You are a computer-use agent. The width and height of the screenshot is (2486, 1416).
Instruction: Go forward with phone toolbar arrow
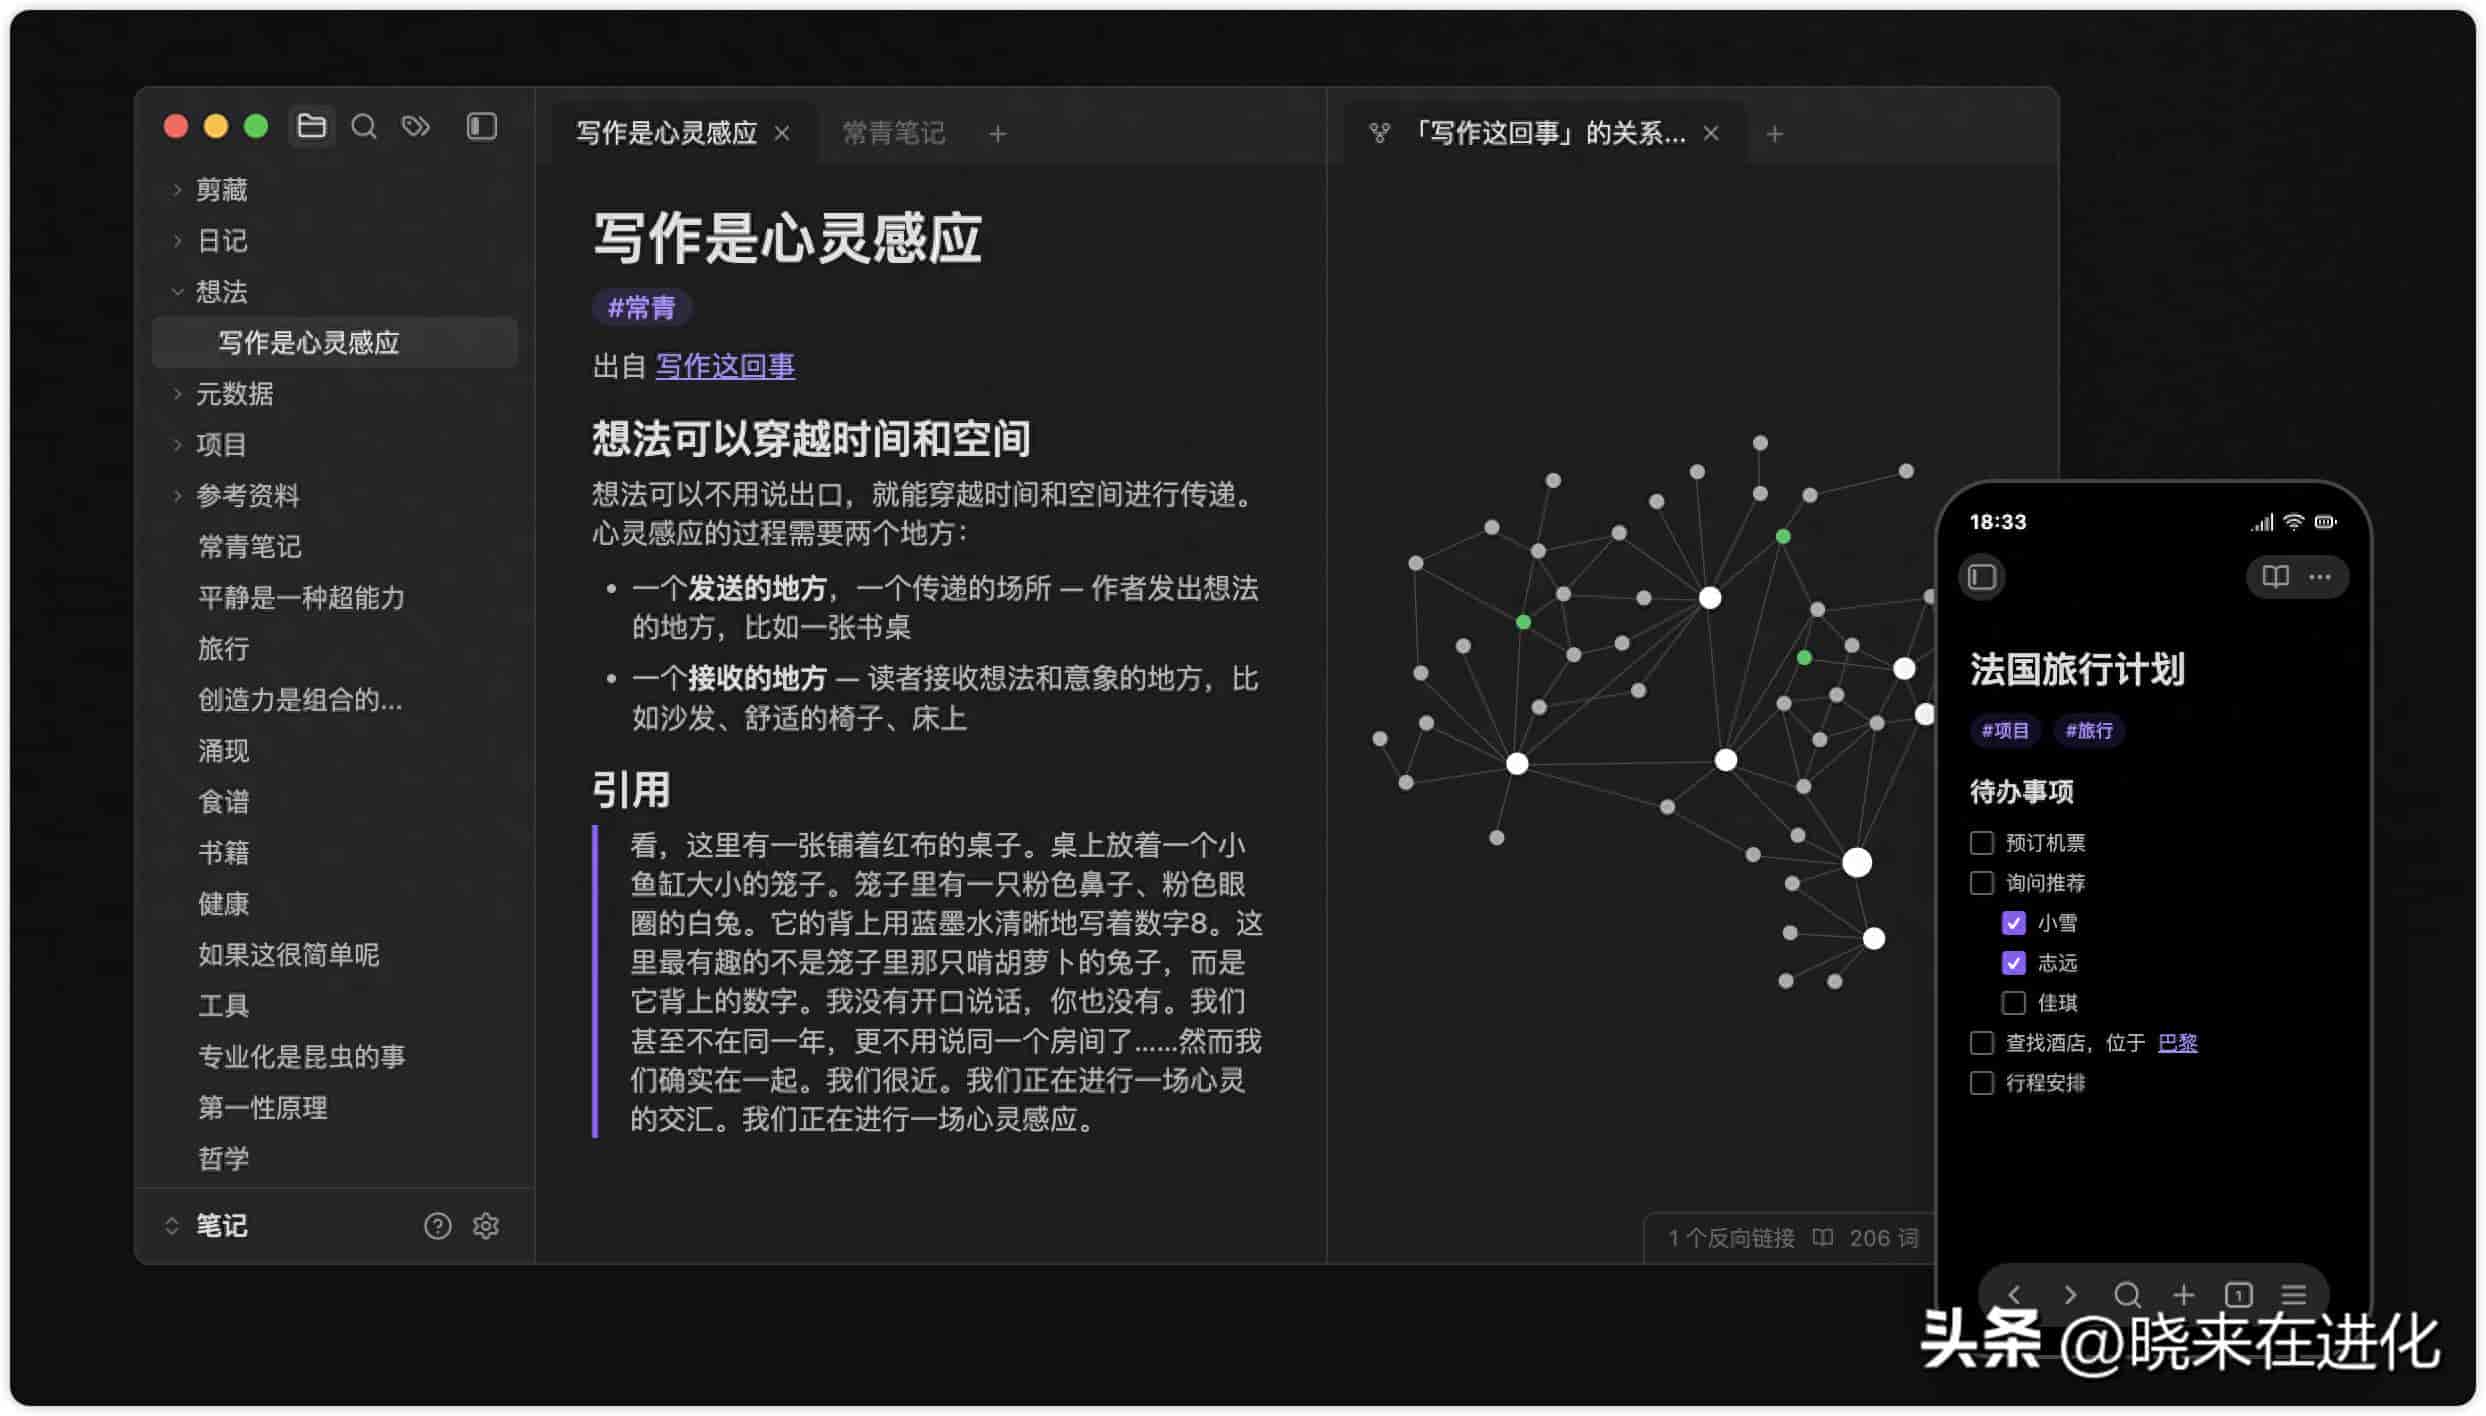(2070, 1295)
